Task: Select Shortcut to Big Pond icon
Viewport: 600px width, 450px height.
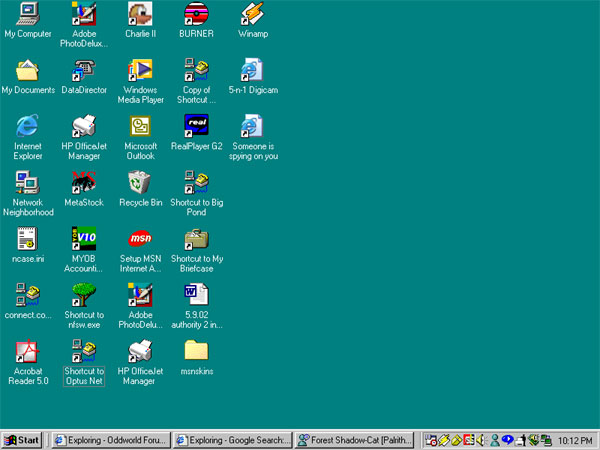Action: coord(196,183)
